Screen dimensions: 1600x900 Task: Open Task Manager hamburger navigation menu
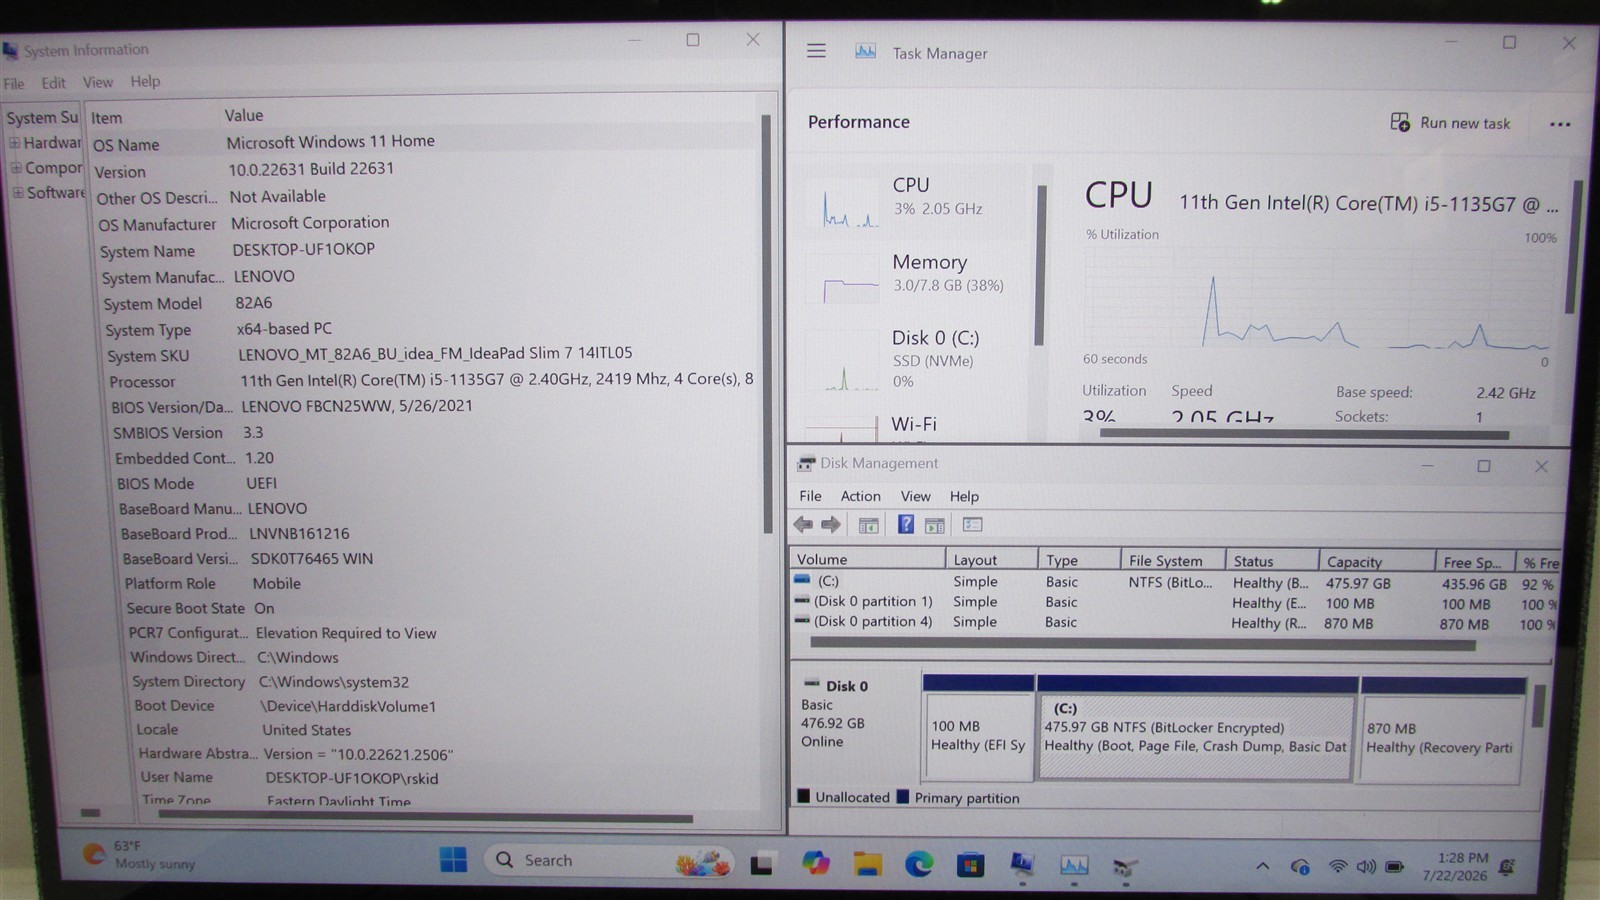point(816,51)
